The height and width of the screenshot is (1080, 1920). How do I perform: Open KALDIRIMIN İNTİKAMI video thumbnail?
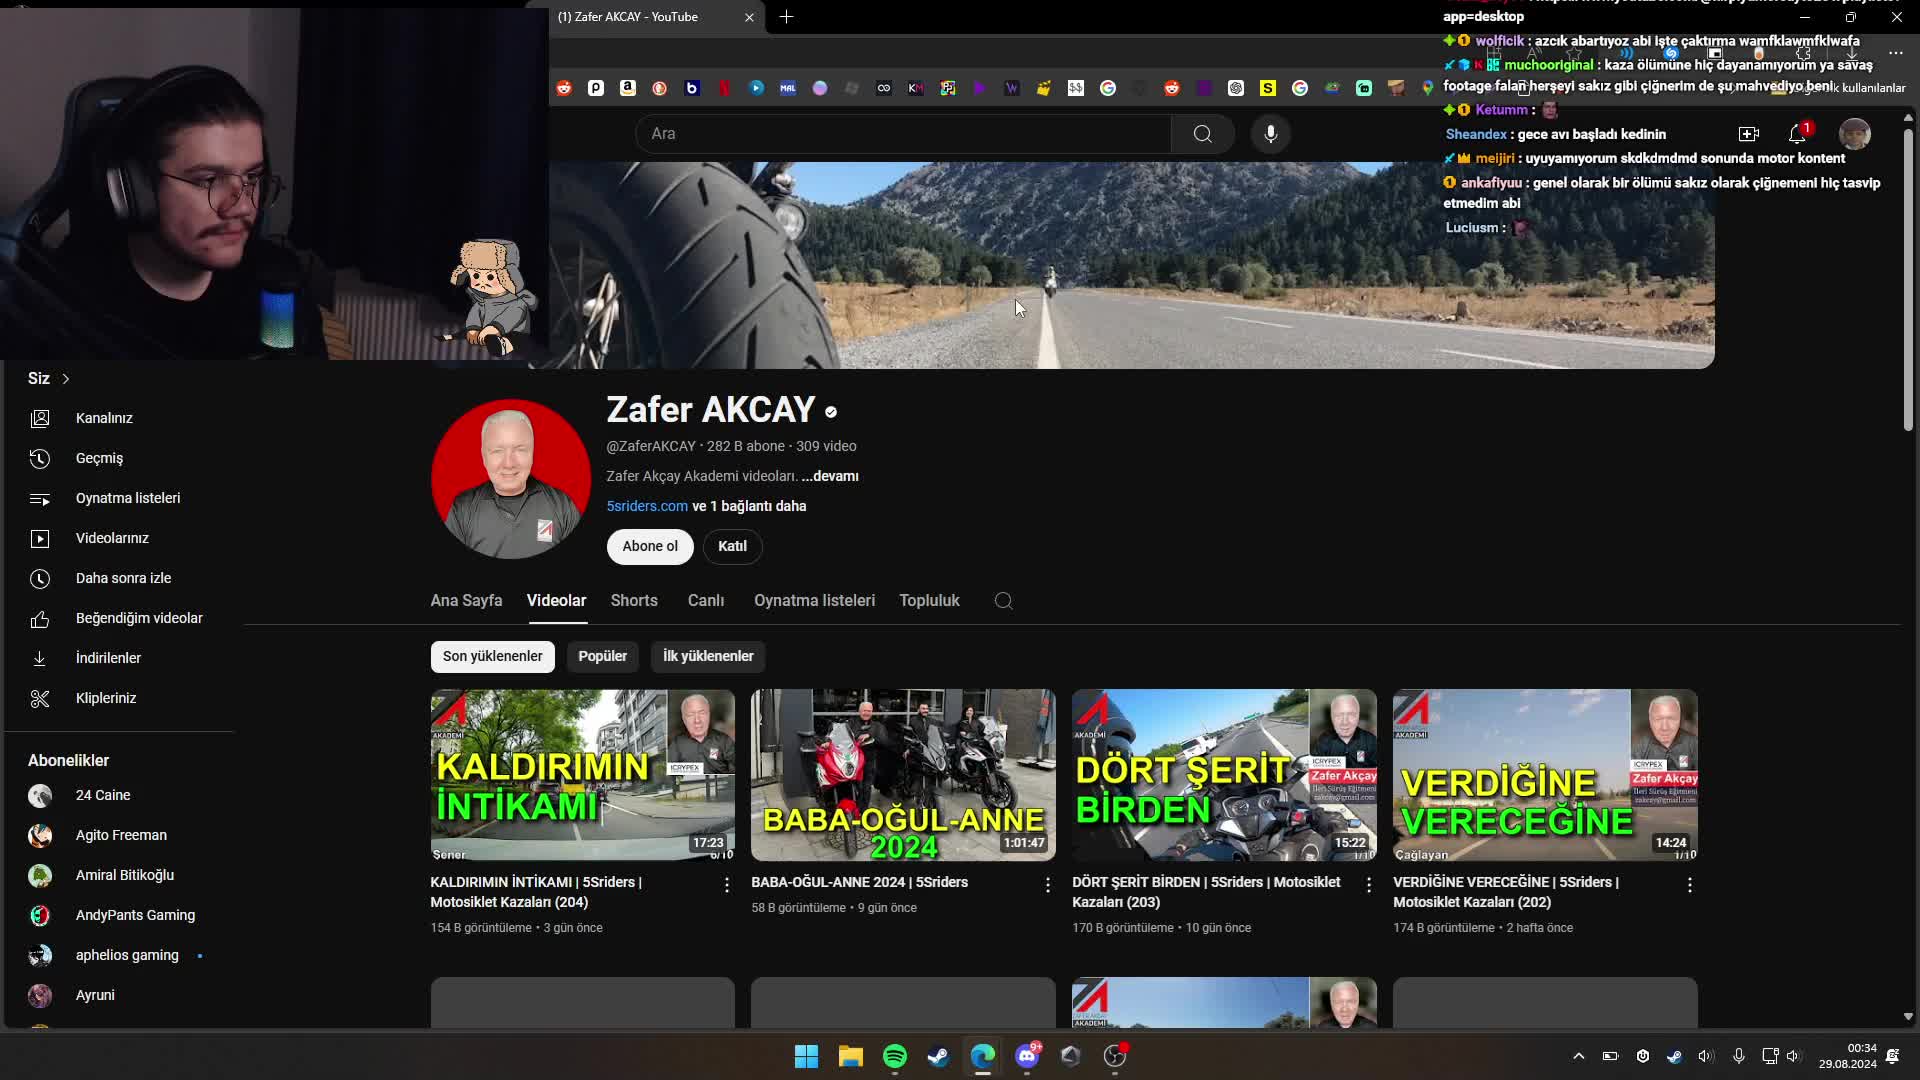(x=582, y=775)
